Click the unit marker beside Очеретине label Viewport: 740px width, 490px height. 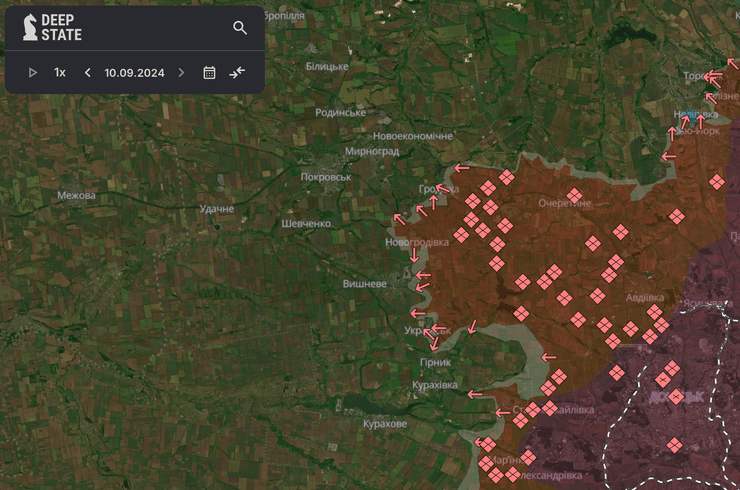(x=574, y=195)
